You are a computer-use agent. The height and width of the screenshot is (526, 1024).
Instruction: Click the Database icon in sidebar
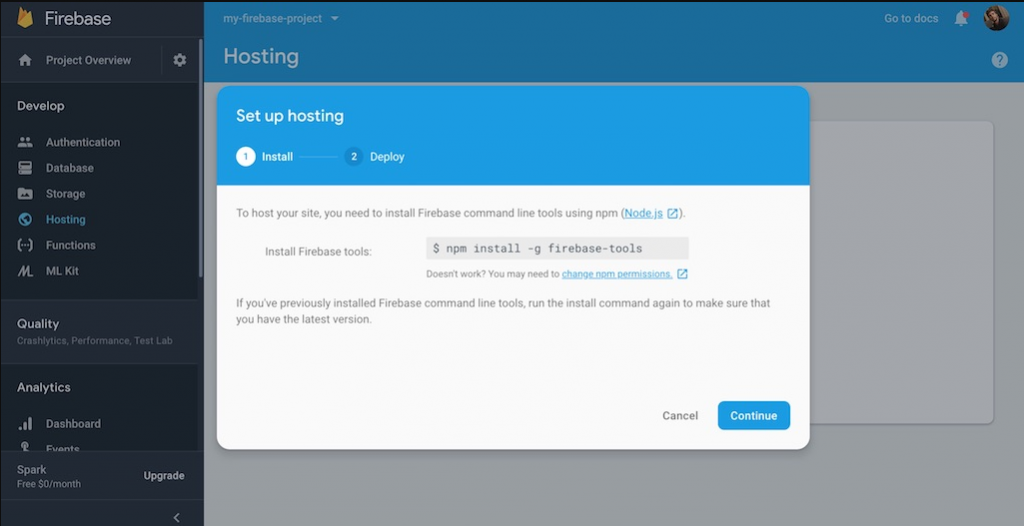(25, 168)
